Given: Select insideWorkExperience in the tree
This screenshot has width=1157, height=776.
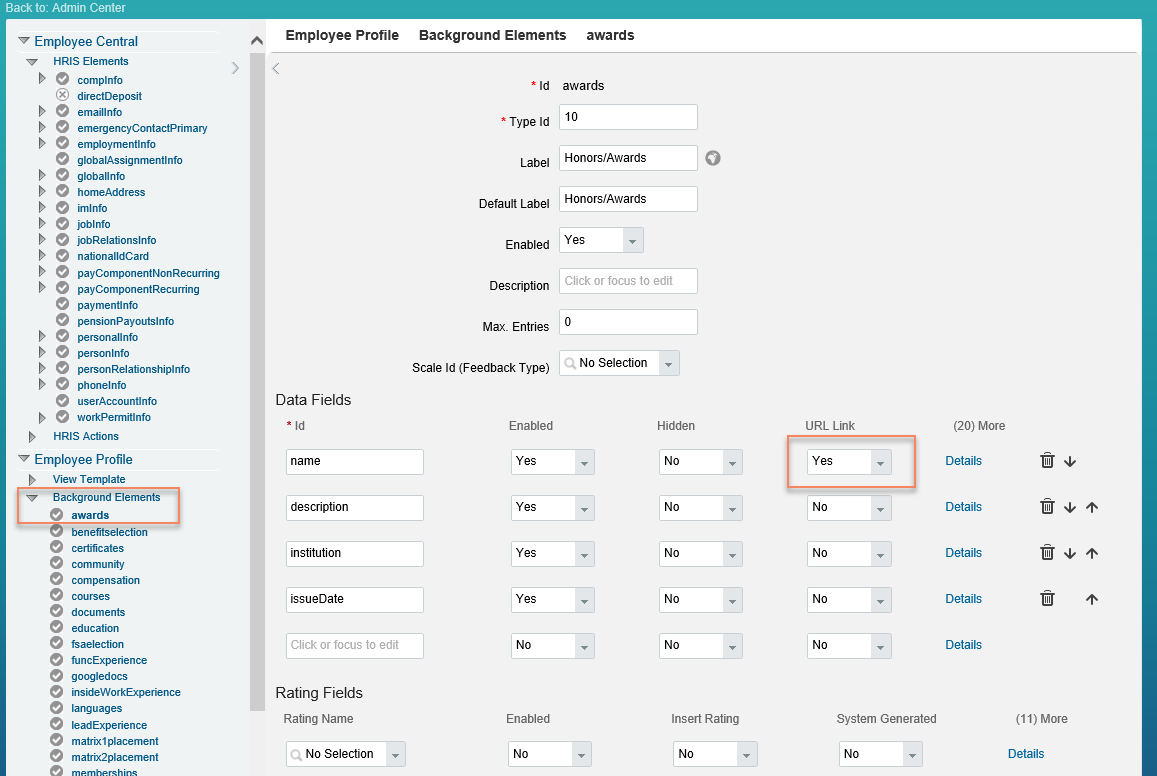Looking at the screenshot, I should tap(126, 692).
